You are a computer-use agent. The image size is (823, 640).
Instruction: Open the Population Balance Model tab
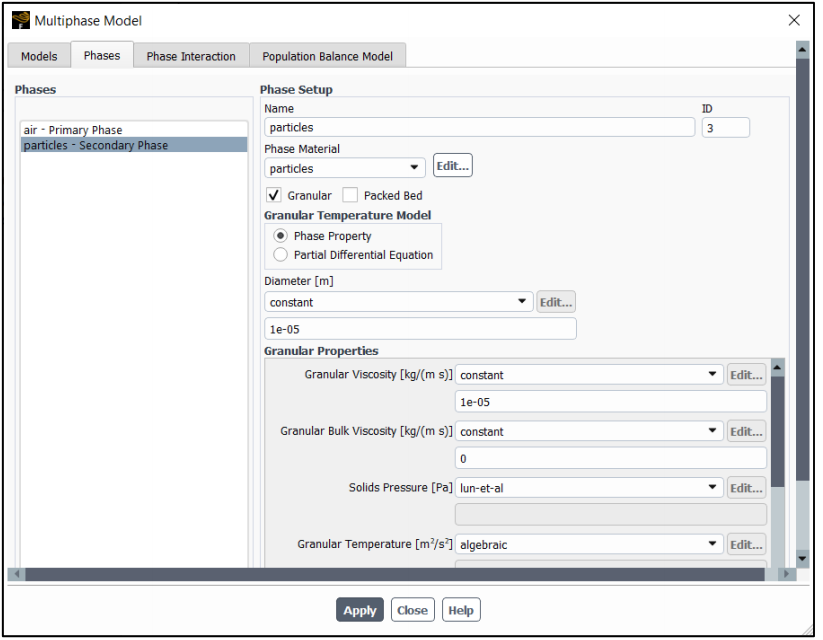(x=328, y=56)
